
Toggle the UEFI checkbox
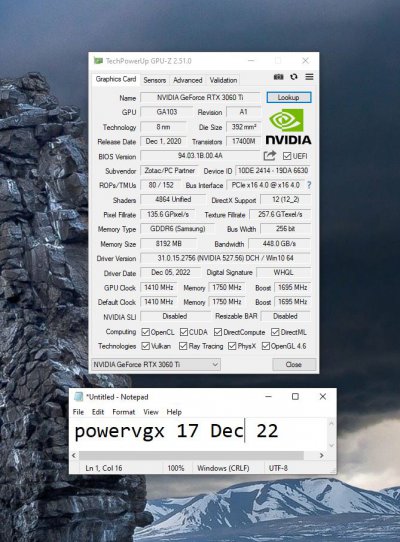coord(287,156)
